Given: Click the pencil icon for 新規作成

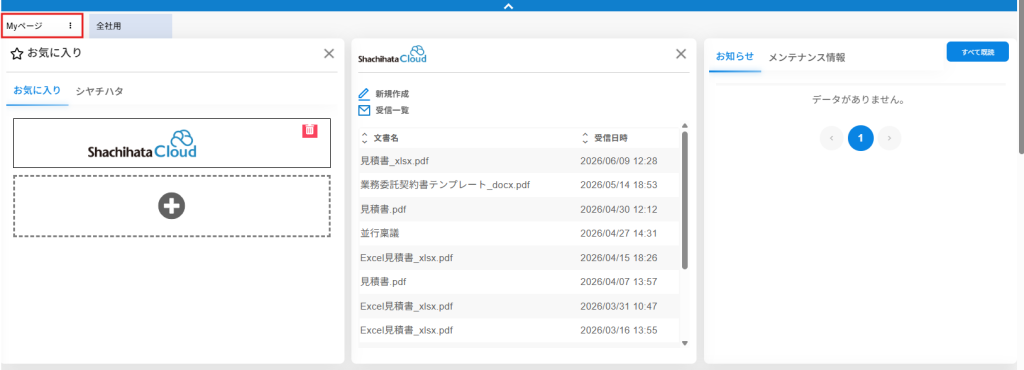Looking at the screenshot, I should [x=364, y=94].
